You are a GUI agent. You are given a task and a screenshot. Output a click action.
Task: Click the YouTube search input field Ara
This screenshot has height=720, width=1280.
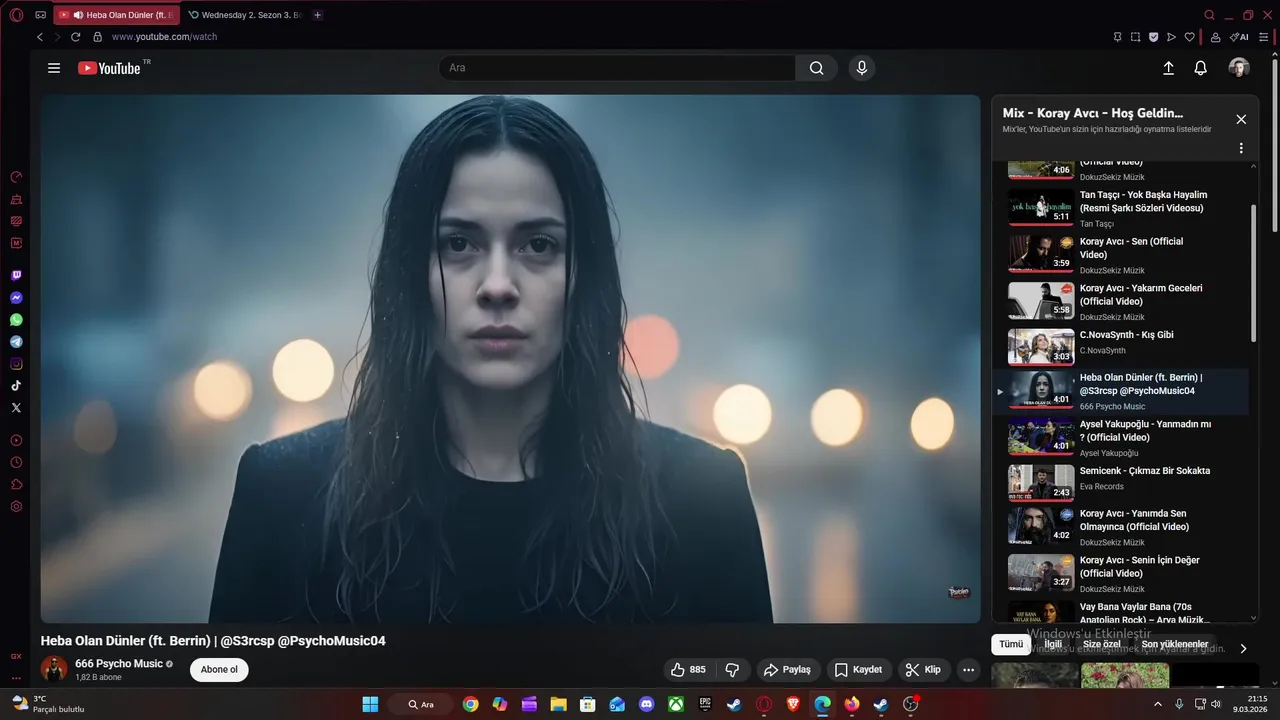[x=617, y=68]
